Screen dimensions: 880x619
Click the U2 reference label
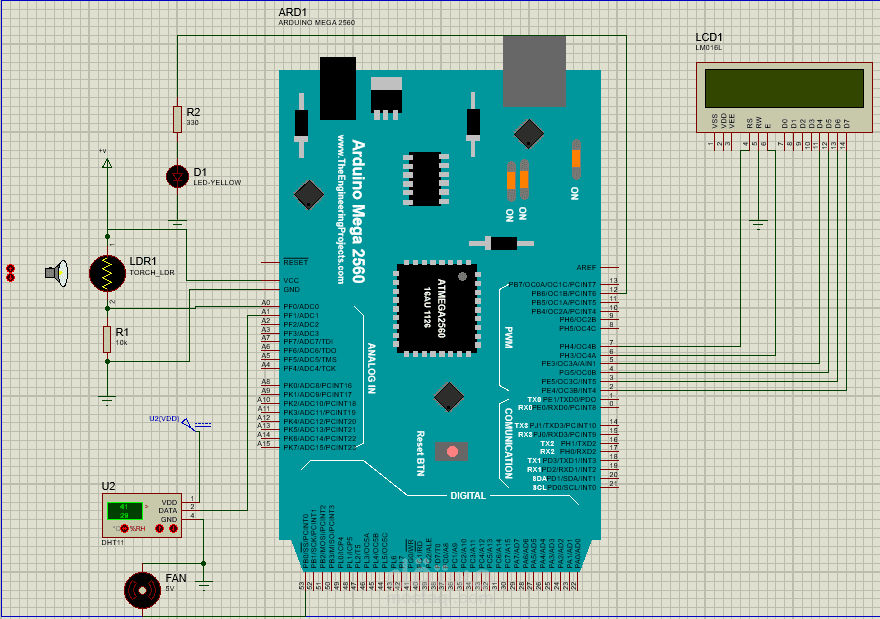[x=108, y=486]
